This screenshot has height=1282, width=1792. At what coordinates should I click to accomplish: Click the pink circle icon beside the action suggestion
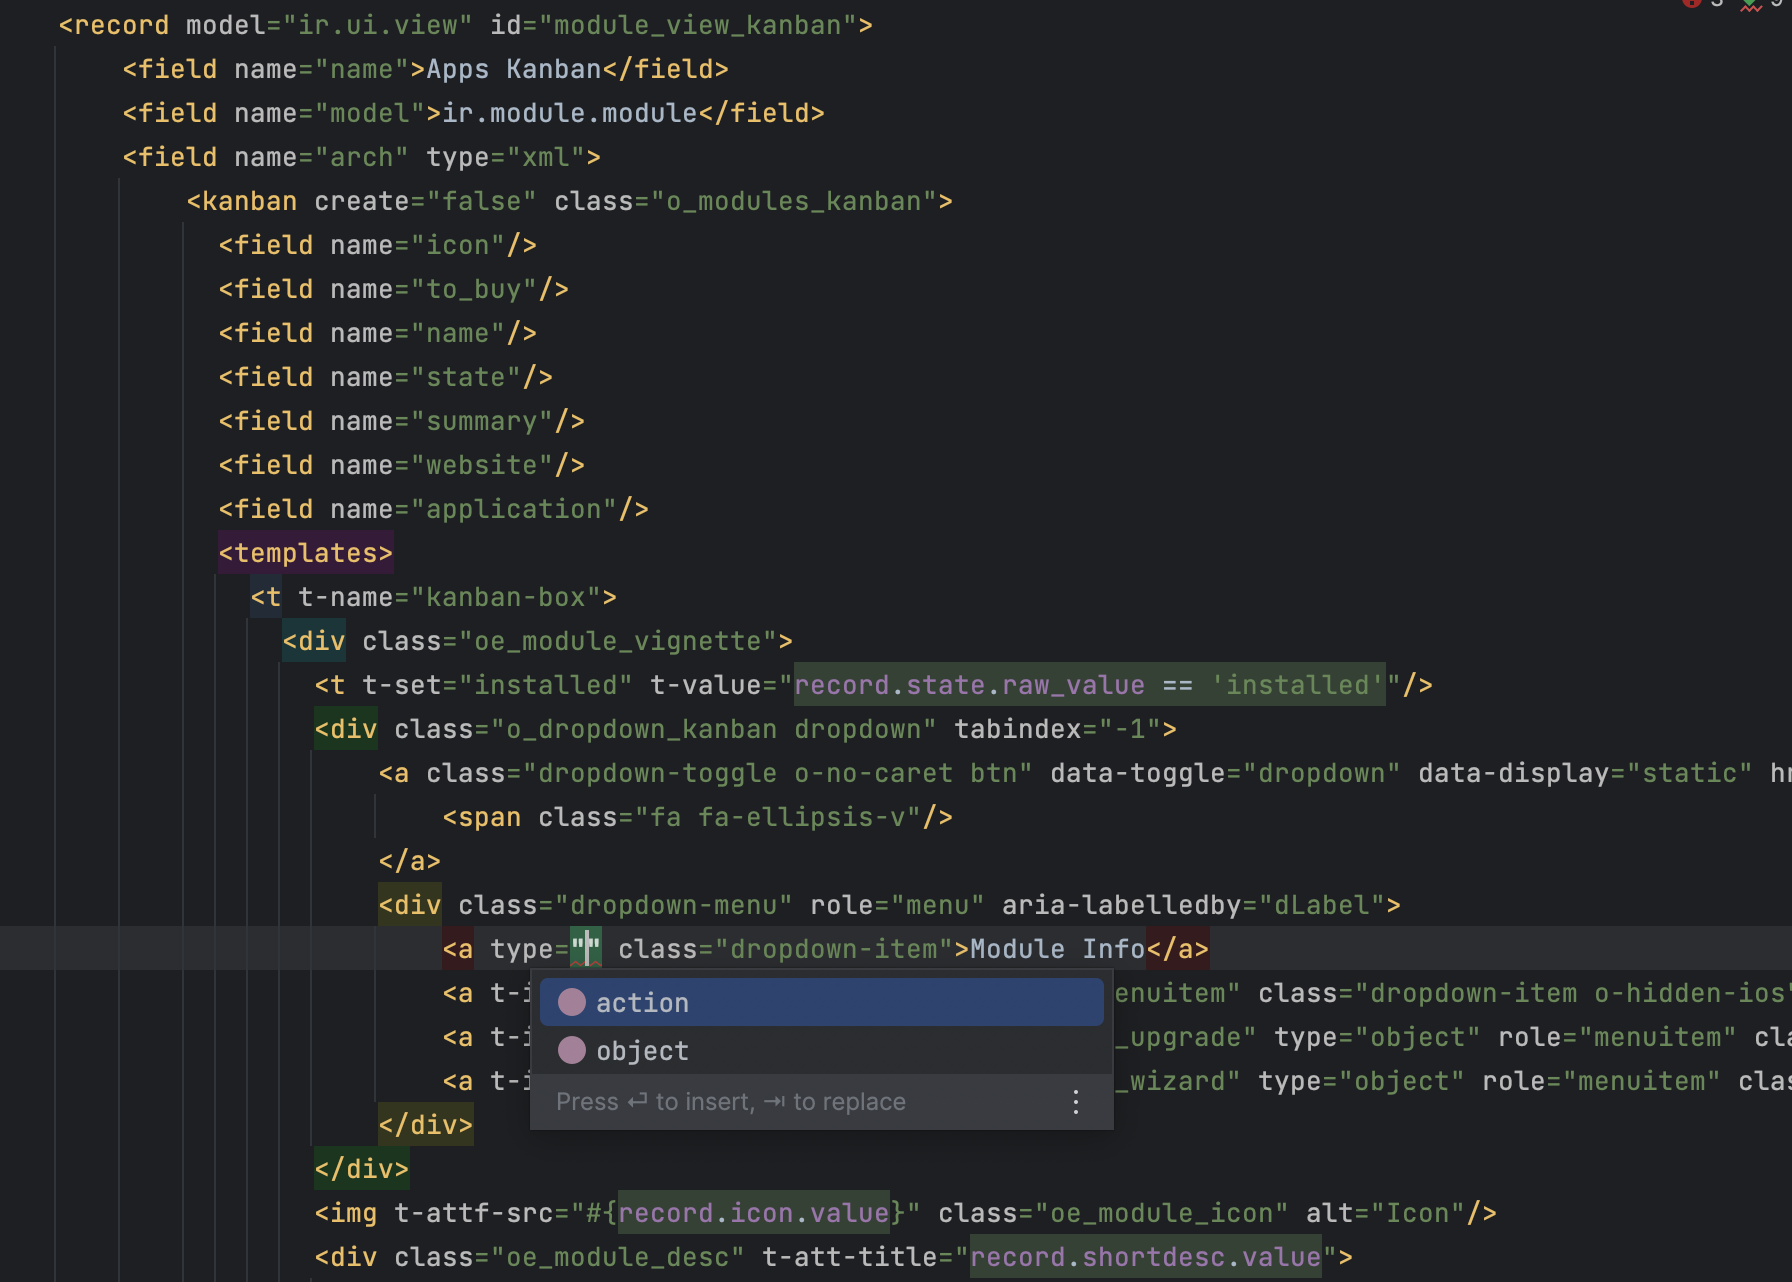[571, 1001]
